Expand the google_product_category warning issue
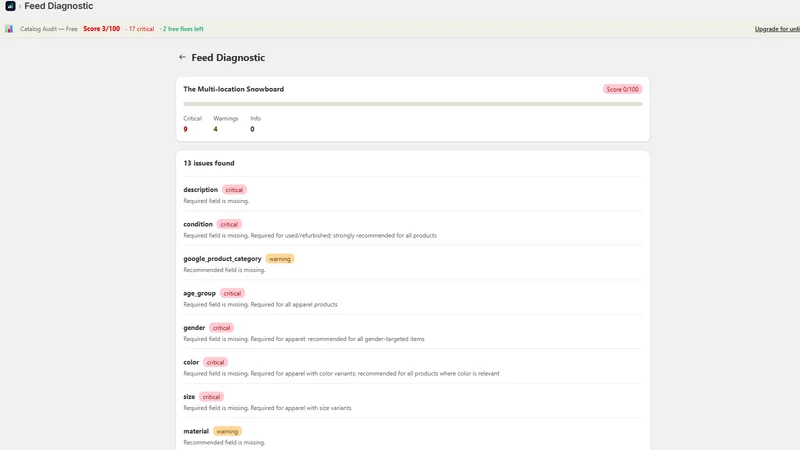The width and height of the screenshot is (800, 450). [413, 264]
